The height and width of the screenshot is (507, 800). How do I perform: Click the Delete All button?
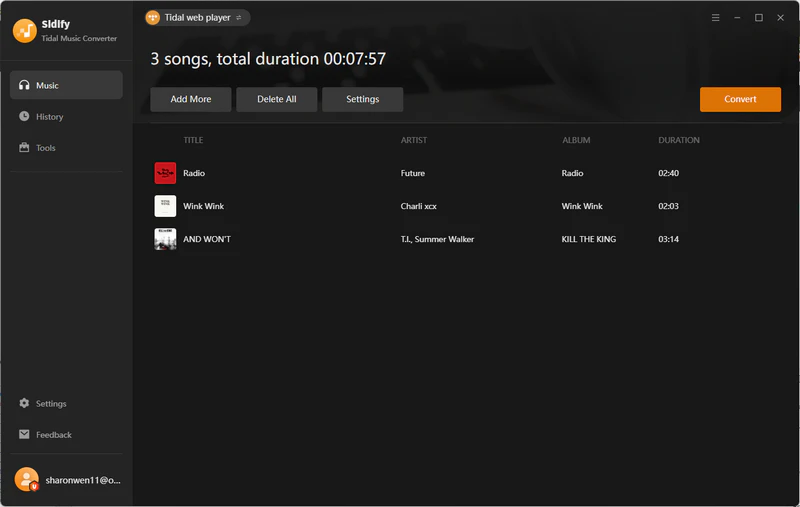[277, 99]
